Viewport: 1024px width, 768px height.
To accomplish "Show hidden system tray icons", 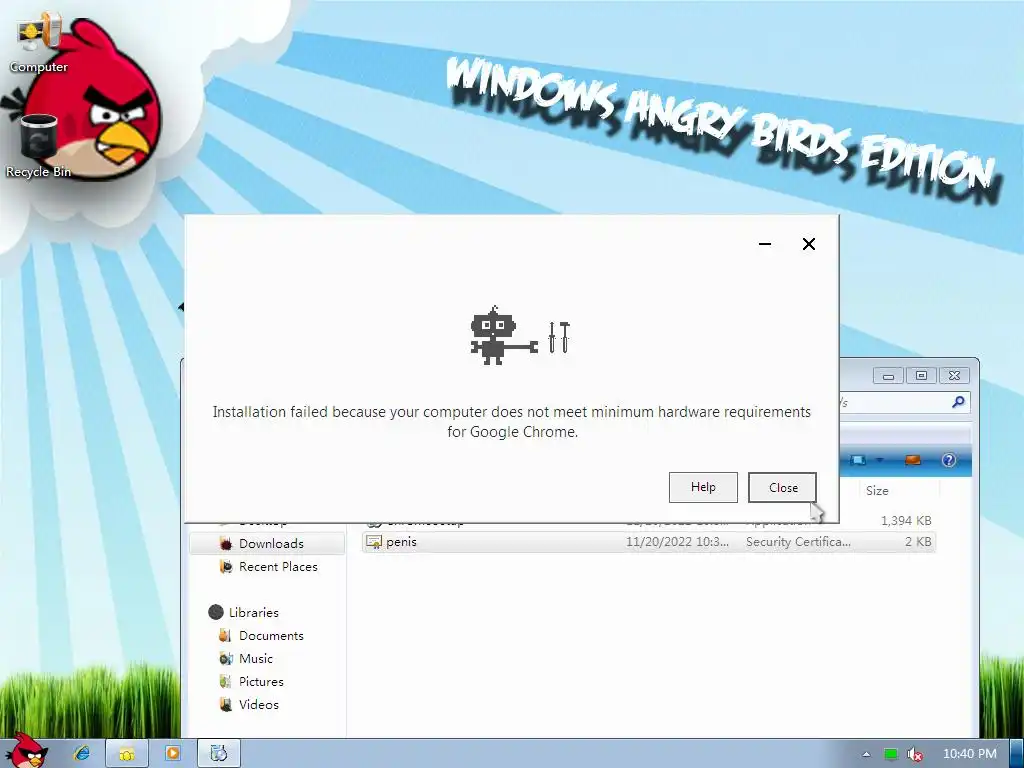I will [x=866, y=754].
